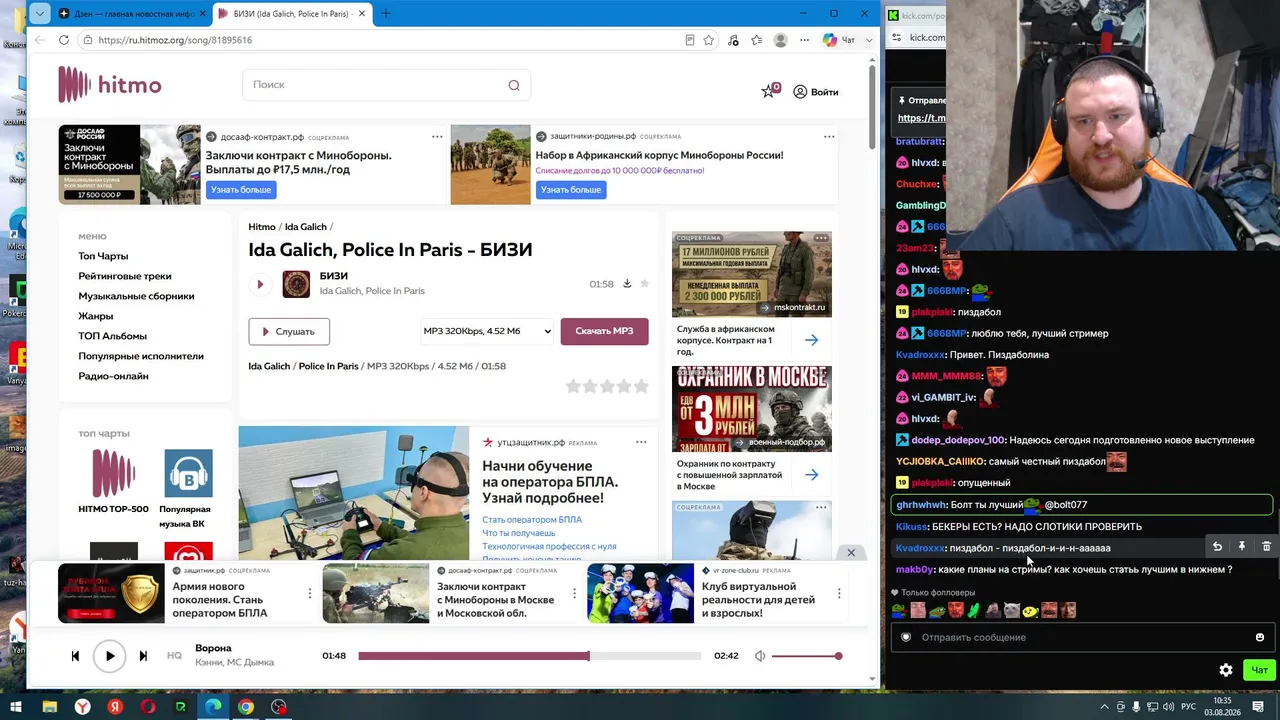Seek on the track progress bar
The width and height of the screenshot is (1280, 720).
click(x=530, y=656)
